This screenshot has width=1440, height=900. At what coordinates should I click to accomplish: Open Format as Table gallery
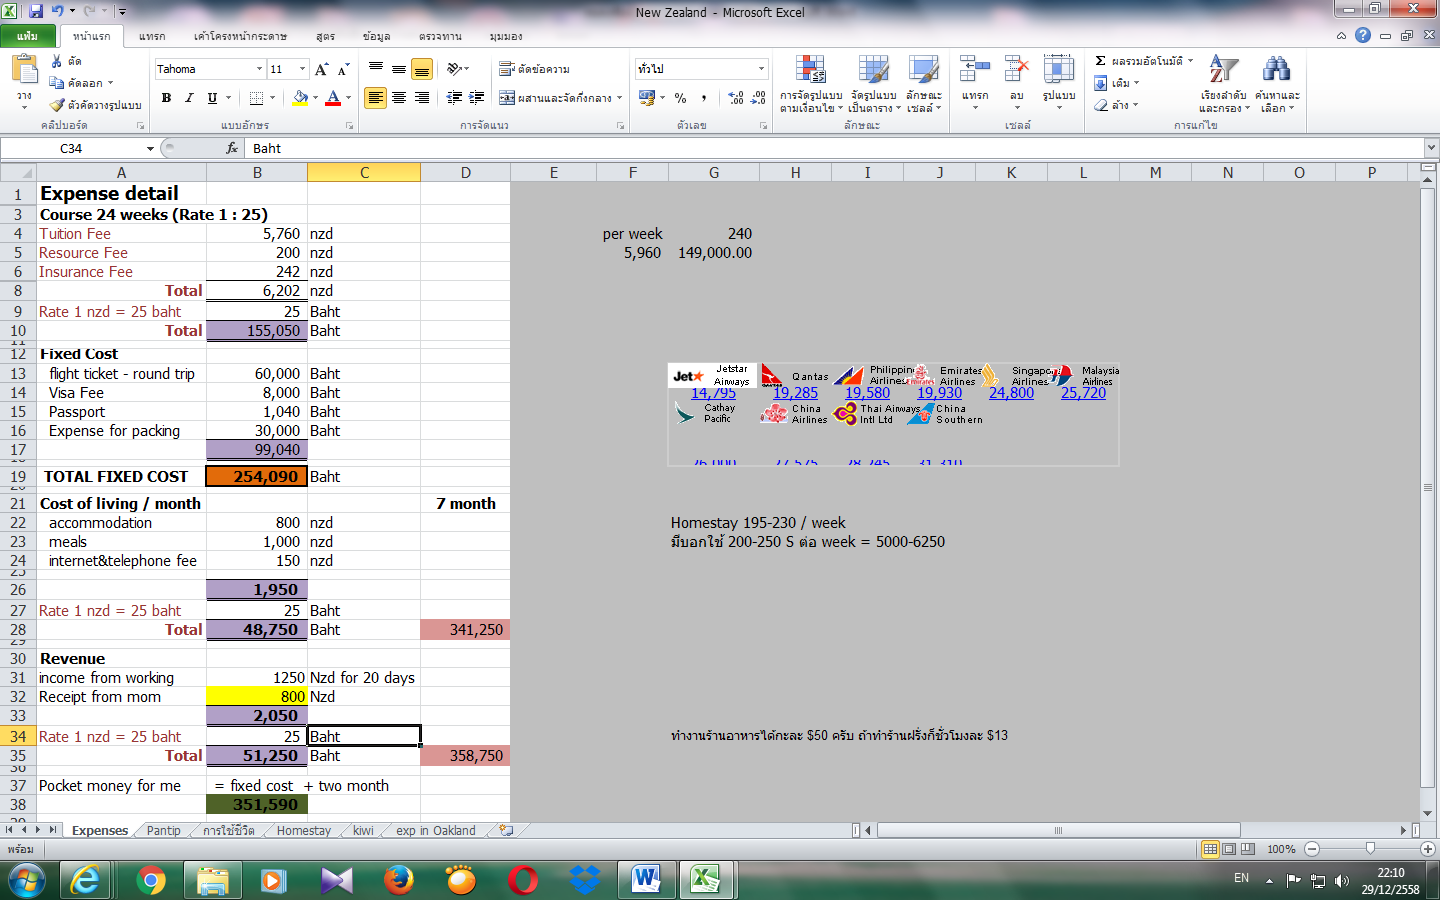tap(874, 84)
